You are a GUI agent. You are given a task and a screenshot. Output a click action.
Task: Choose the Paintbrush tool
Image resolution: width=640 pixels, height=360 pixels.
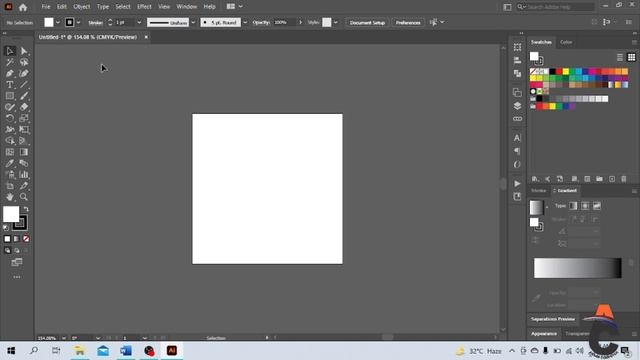(24, 96)
